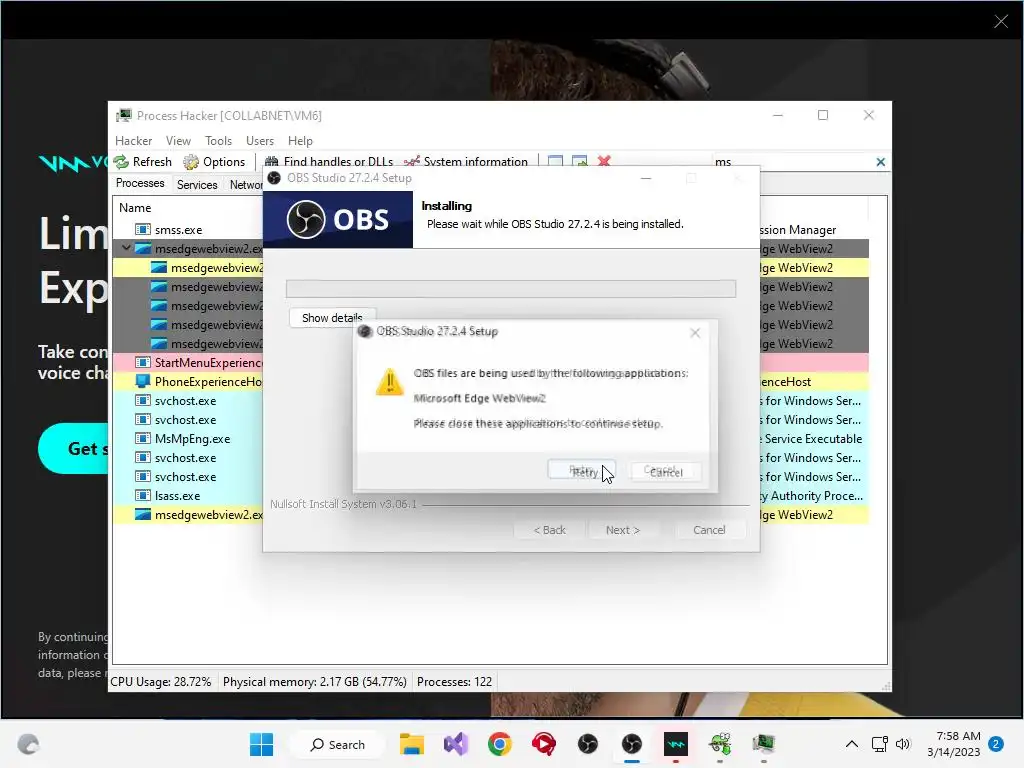
Task: Click the < Back button in OBS Setup
Action: 549,530
